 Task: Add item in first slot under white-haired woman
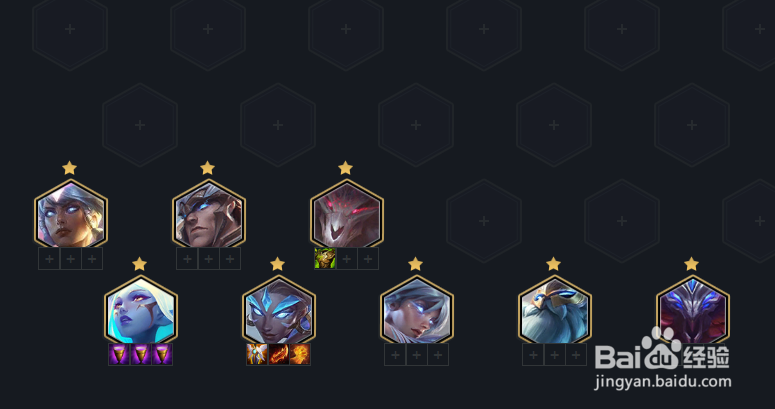(49, 259)
